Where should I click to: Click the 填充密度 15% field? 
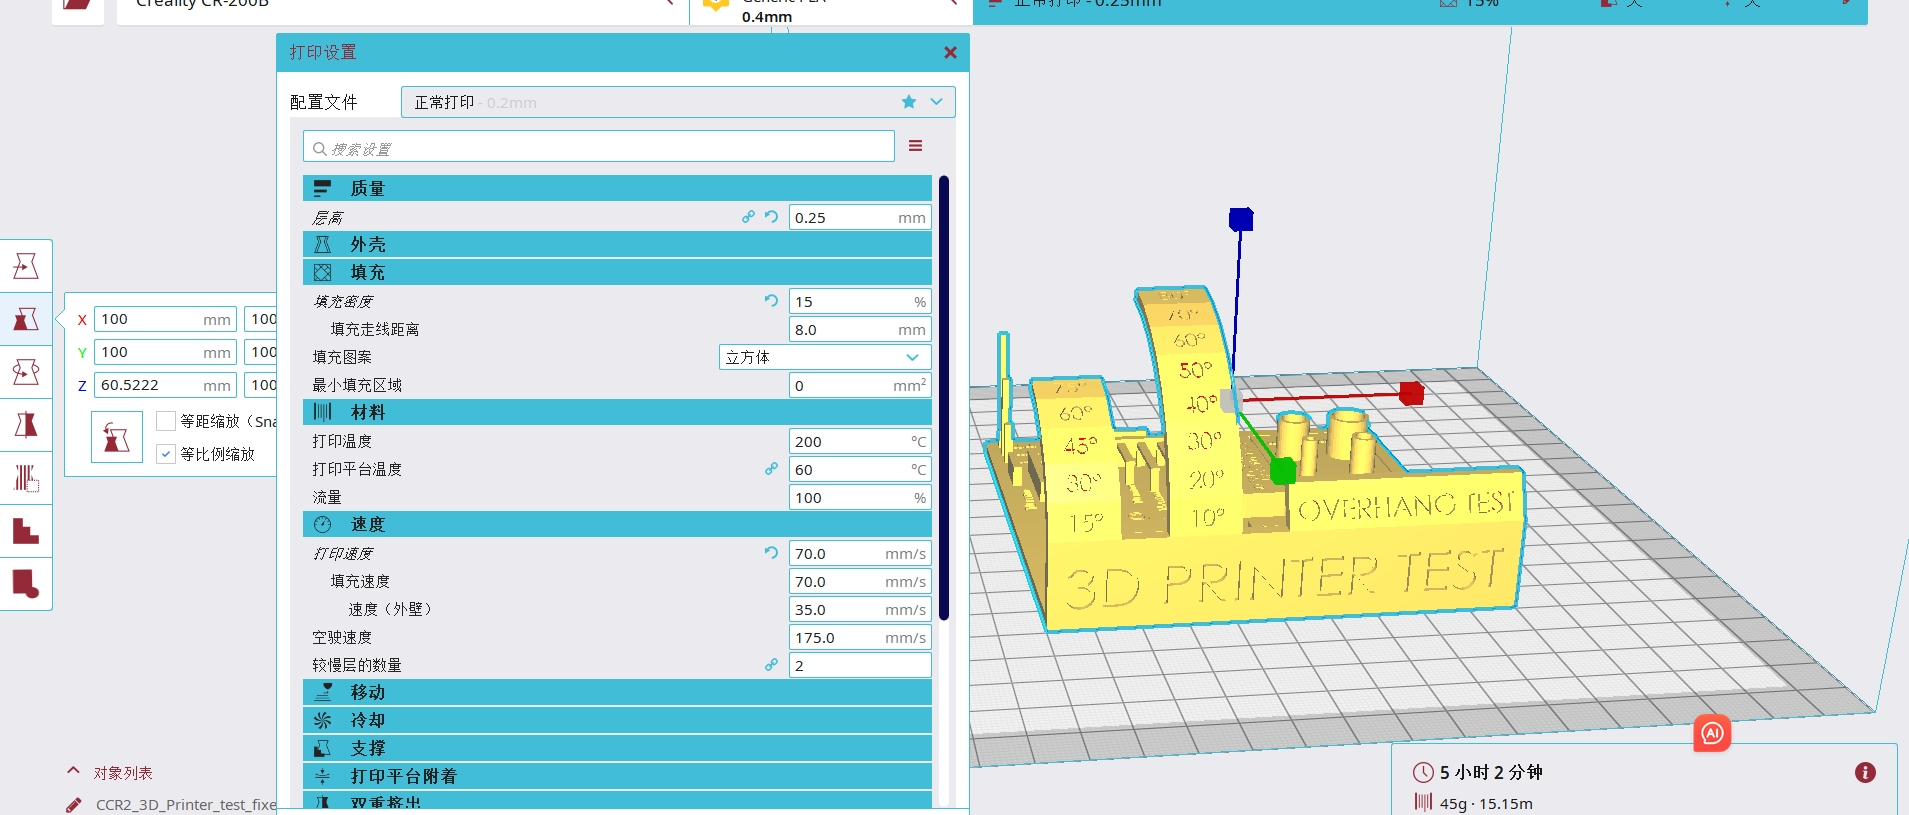tap(860, 301)
